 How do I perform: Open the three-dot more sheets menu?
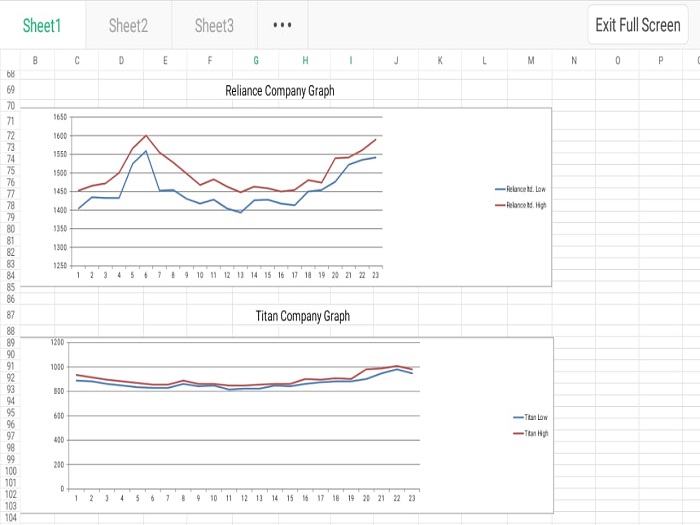[x=283, y=25]
